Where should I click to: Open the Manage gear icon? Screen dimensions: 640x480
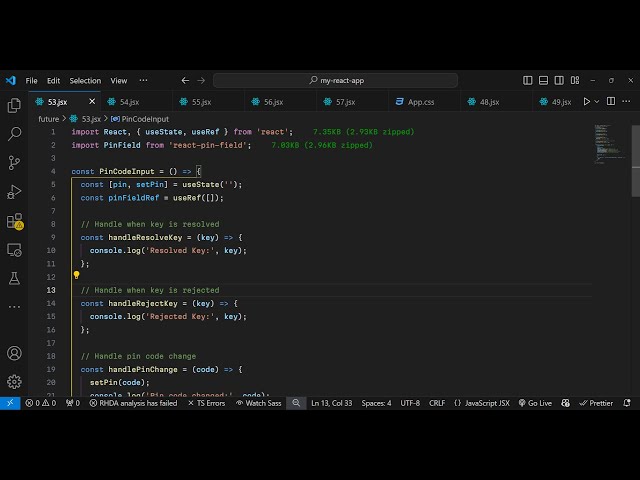(14, 381)
